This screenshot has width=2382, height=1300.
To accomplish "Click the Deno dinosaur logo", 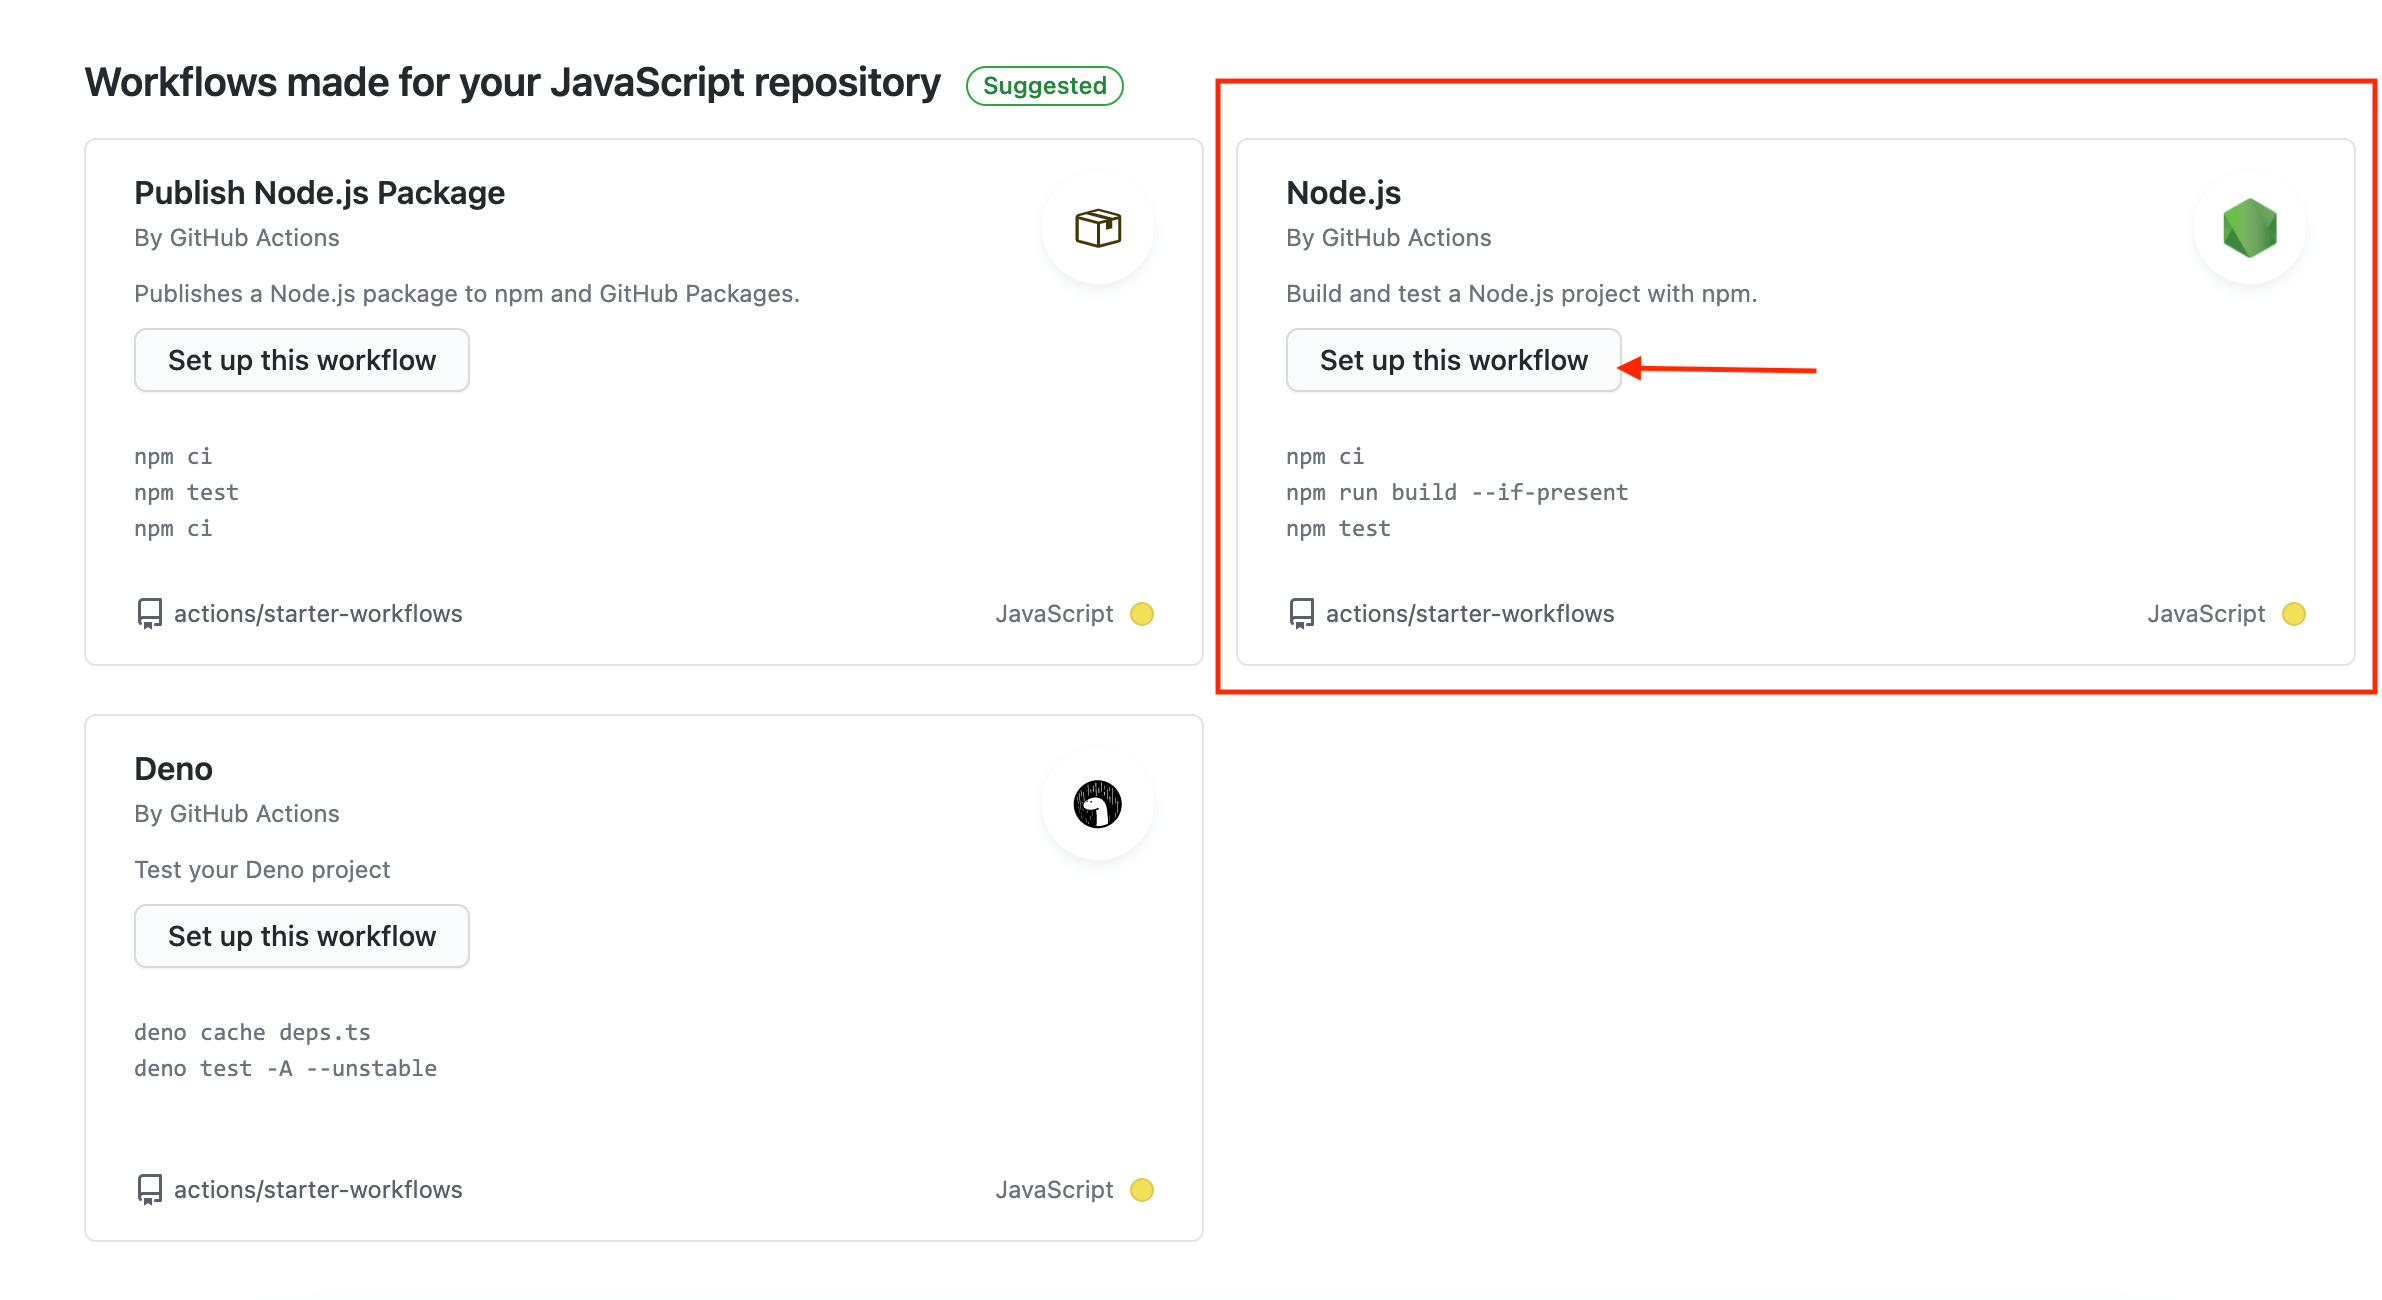I will [1097, 804].
